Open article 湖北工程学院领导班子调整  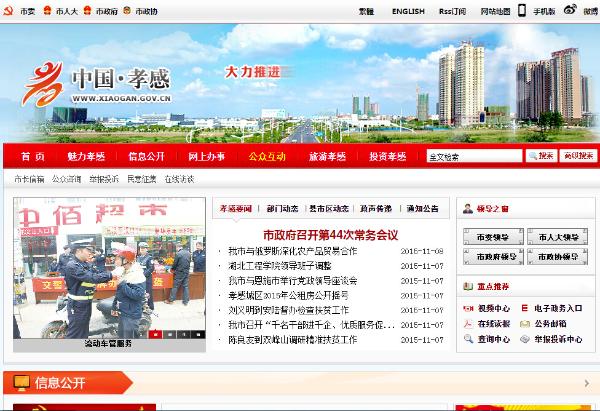coord(280,266)
